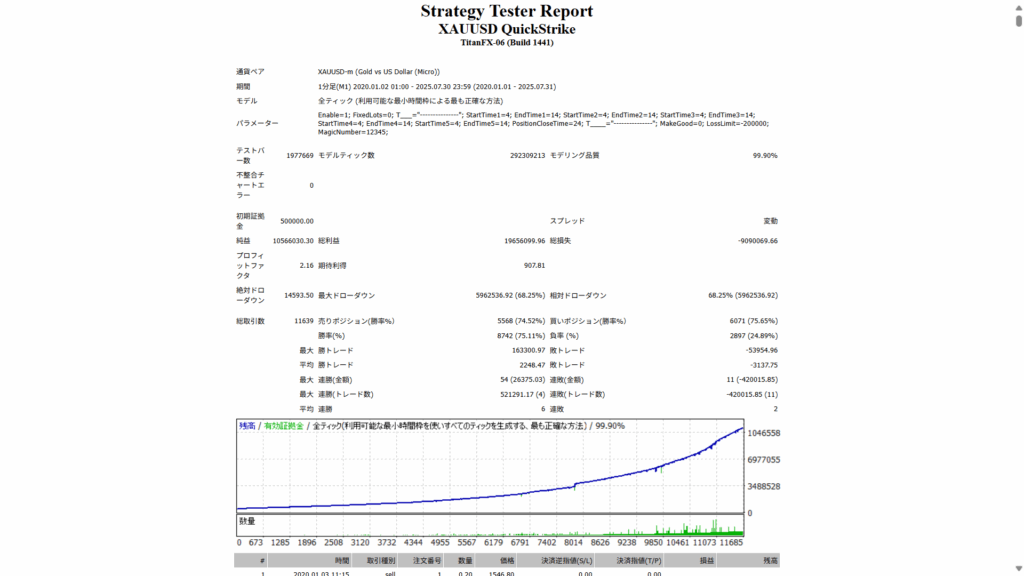Viewport: 1024px width, 576px height.
Task: Click the green volume bars chart
Action: (490, 525)
